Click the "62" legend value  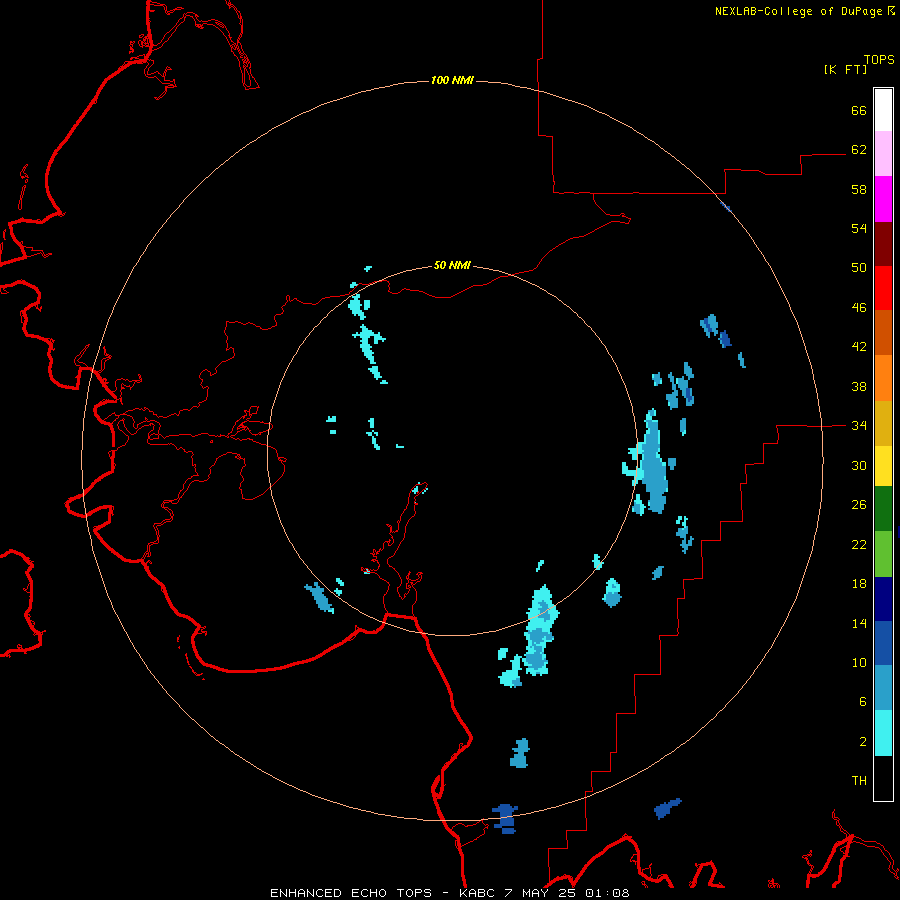coord(859,149)
